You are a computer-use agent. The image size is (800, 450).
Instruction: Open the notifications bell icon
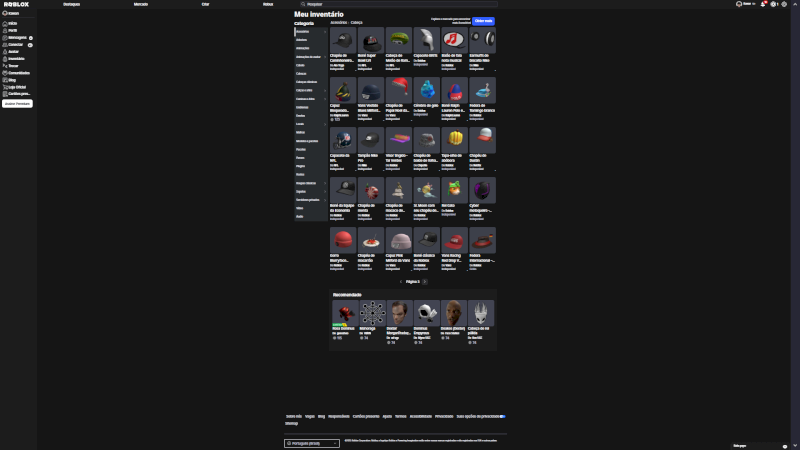pyautogui.click(x=763, y=4)
